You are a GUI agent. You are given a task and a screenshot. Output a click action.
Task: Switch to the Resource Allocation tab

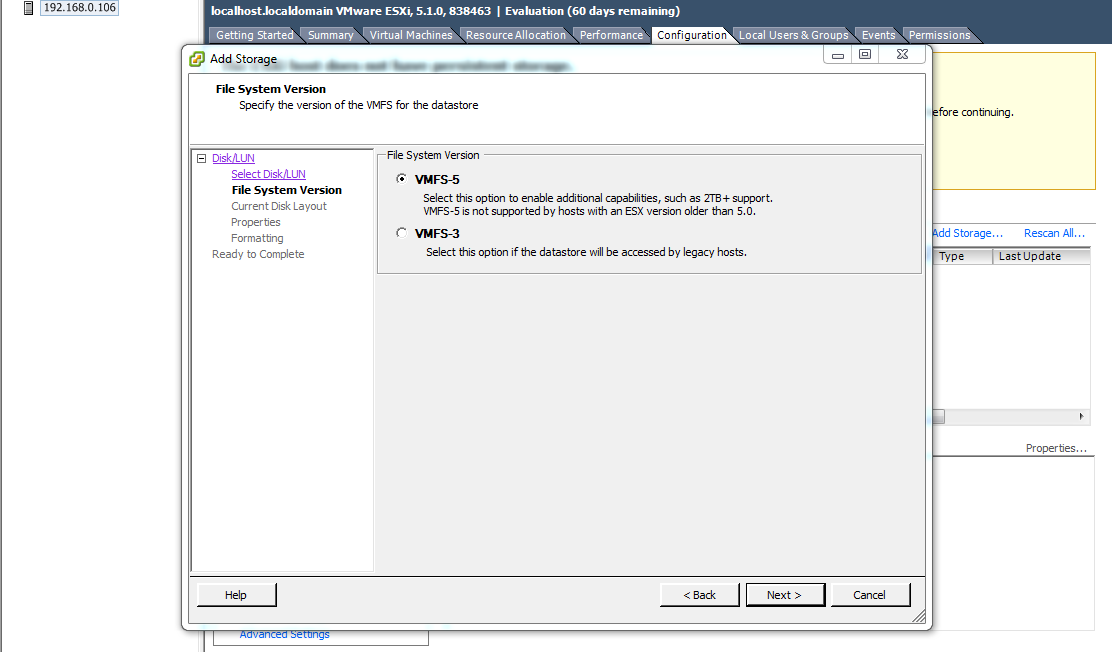coord(516,35)
